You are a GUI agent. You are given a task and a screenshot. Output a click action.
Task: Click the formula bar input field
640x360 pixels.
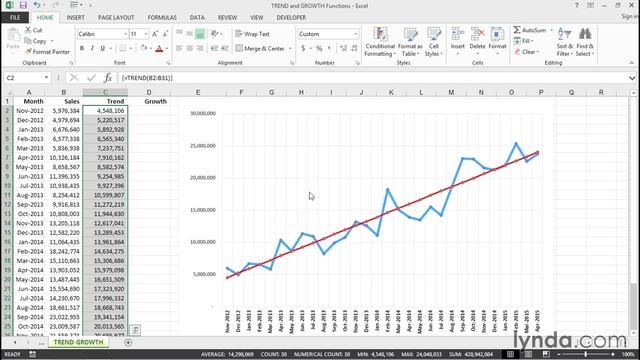point(372,78)
